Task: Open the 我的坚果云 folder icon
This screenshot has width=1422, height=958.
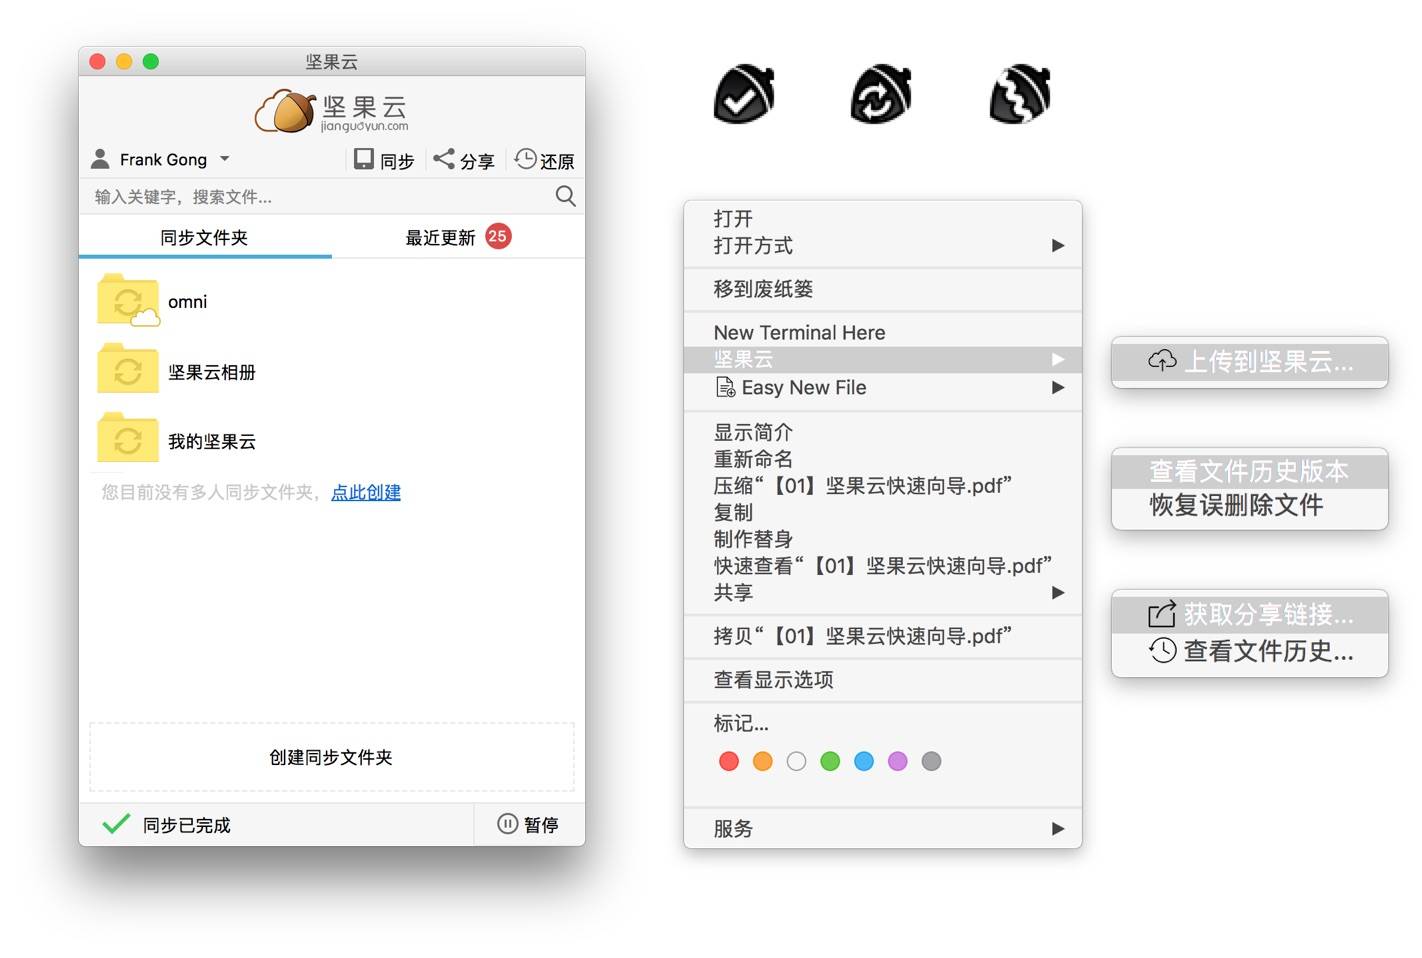Action: point(128,438)
